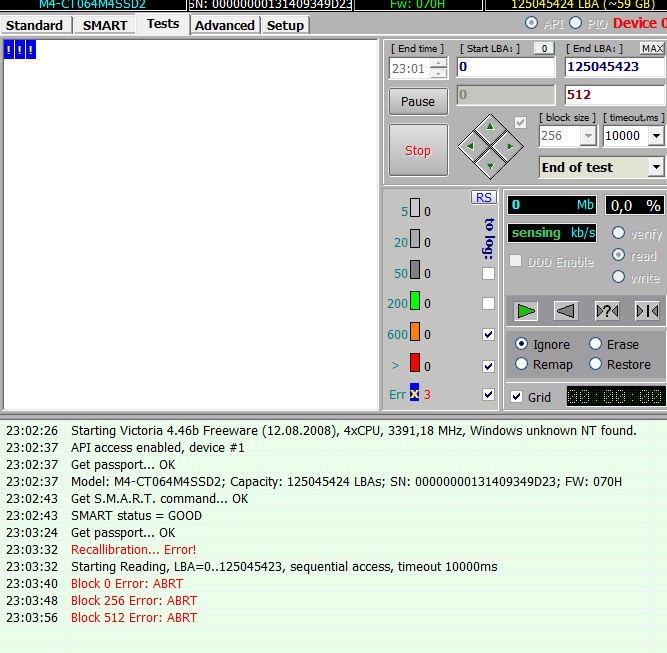This screenshot has height=653, width=667.
Task: Click the butterfly scan mode icon
Action: pyautogui.click(x=646, y=311)
